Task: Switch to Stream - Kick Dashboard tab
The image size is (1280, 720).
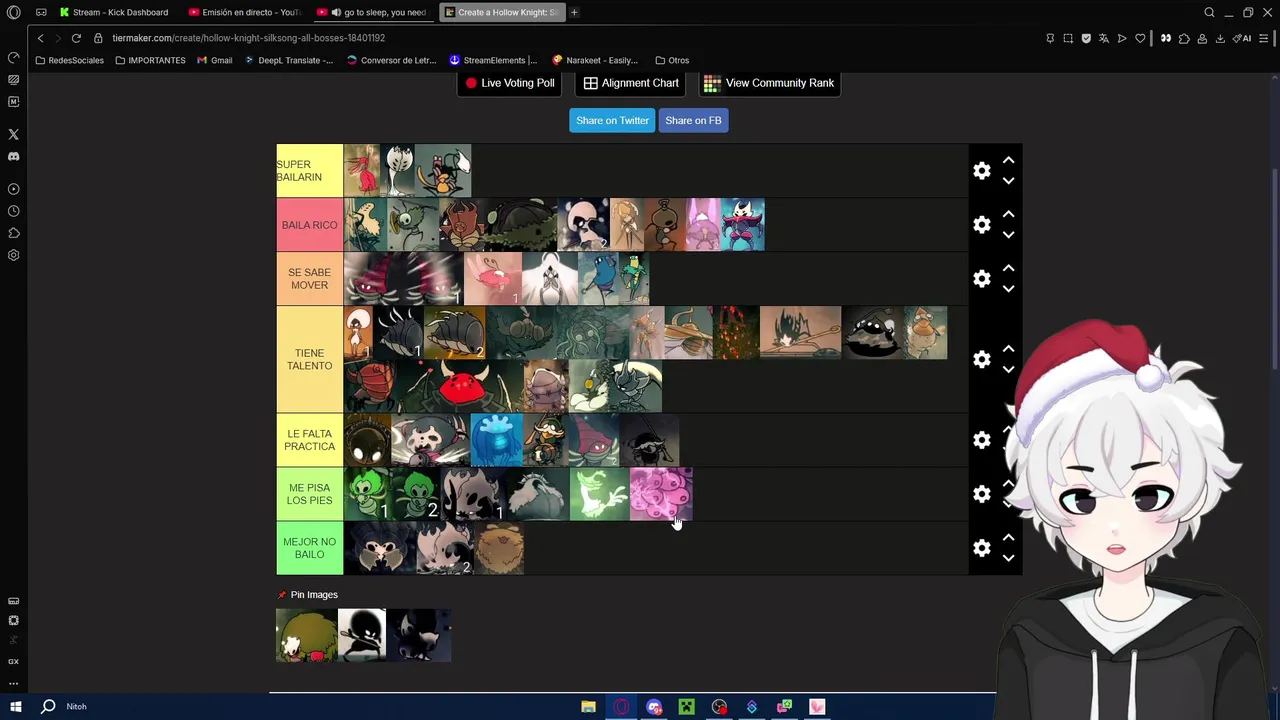Action: pyautogui.click(x=114, y=12)
